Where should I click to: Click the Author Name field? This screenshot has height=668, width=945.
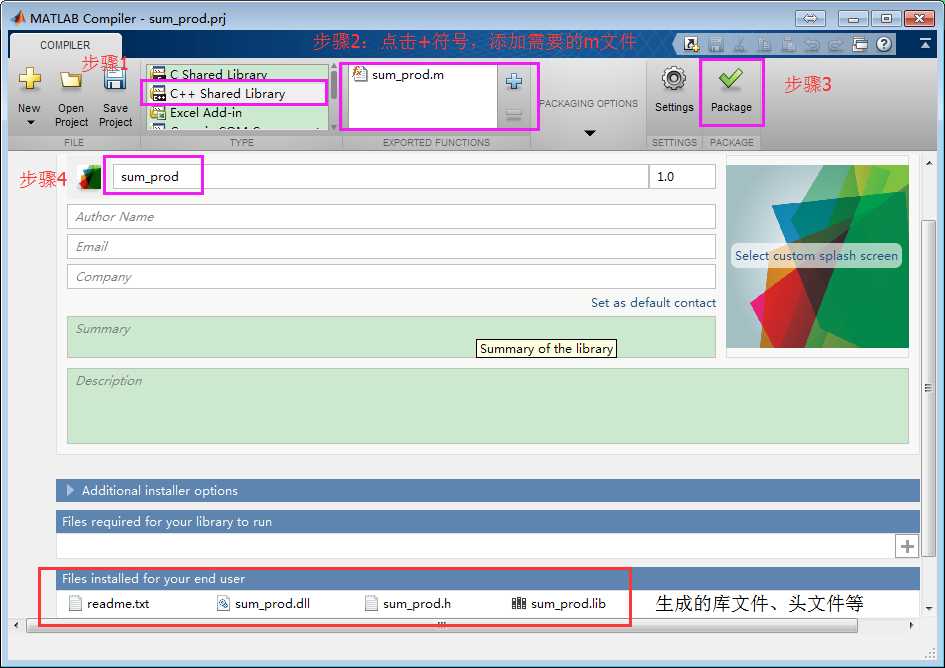(391, 216)
